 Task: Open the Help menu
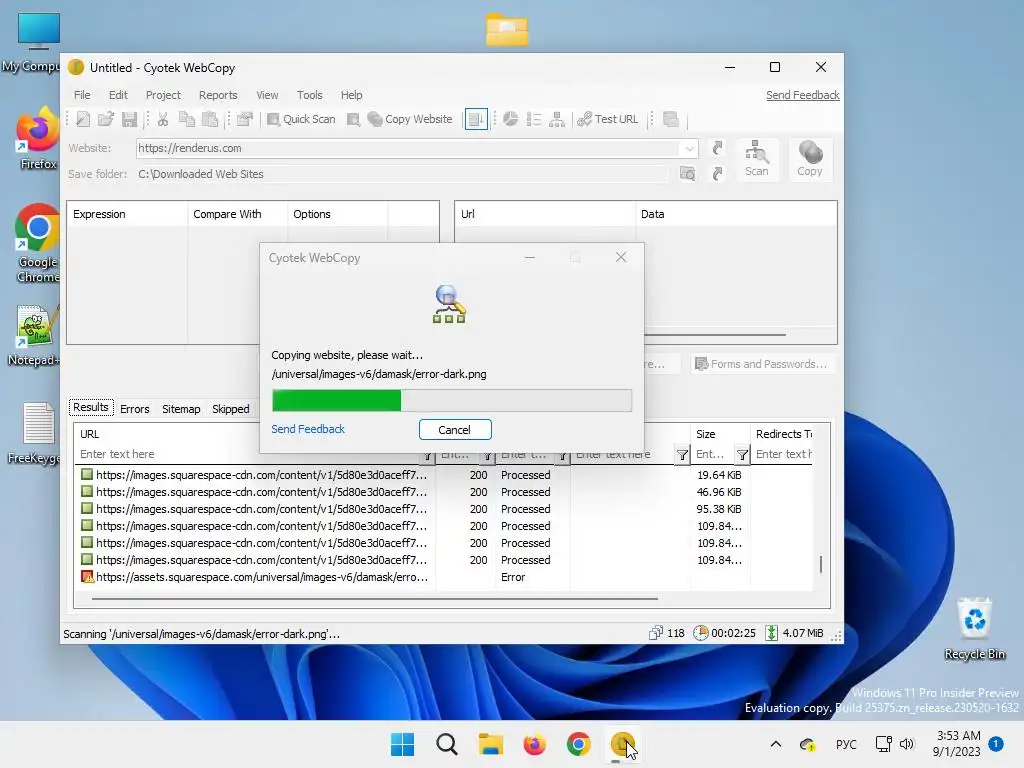[351, 95]
